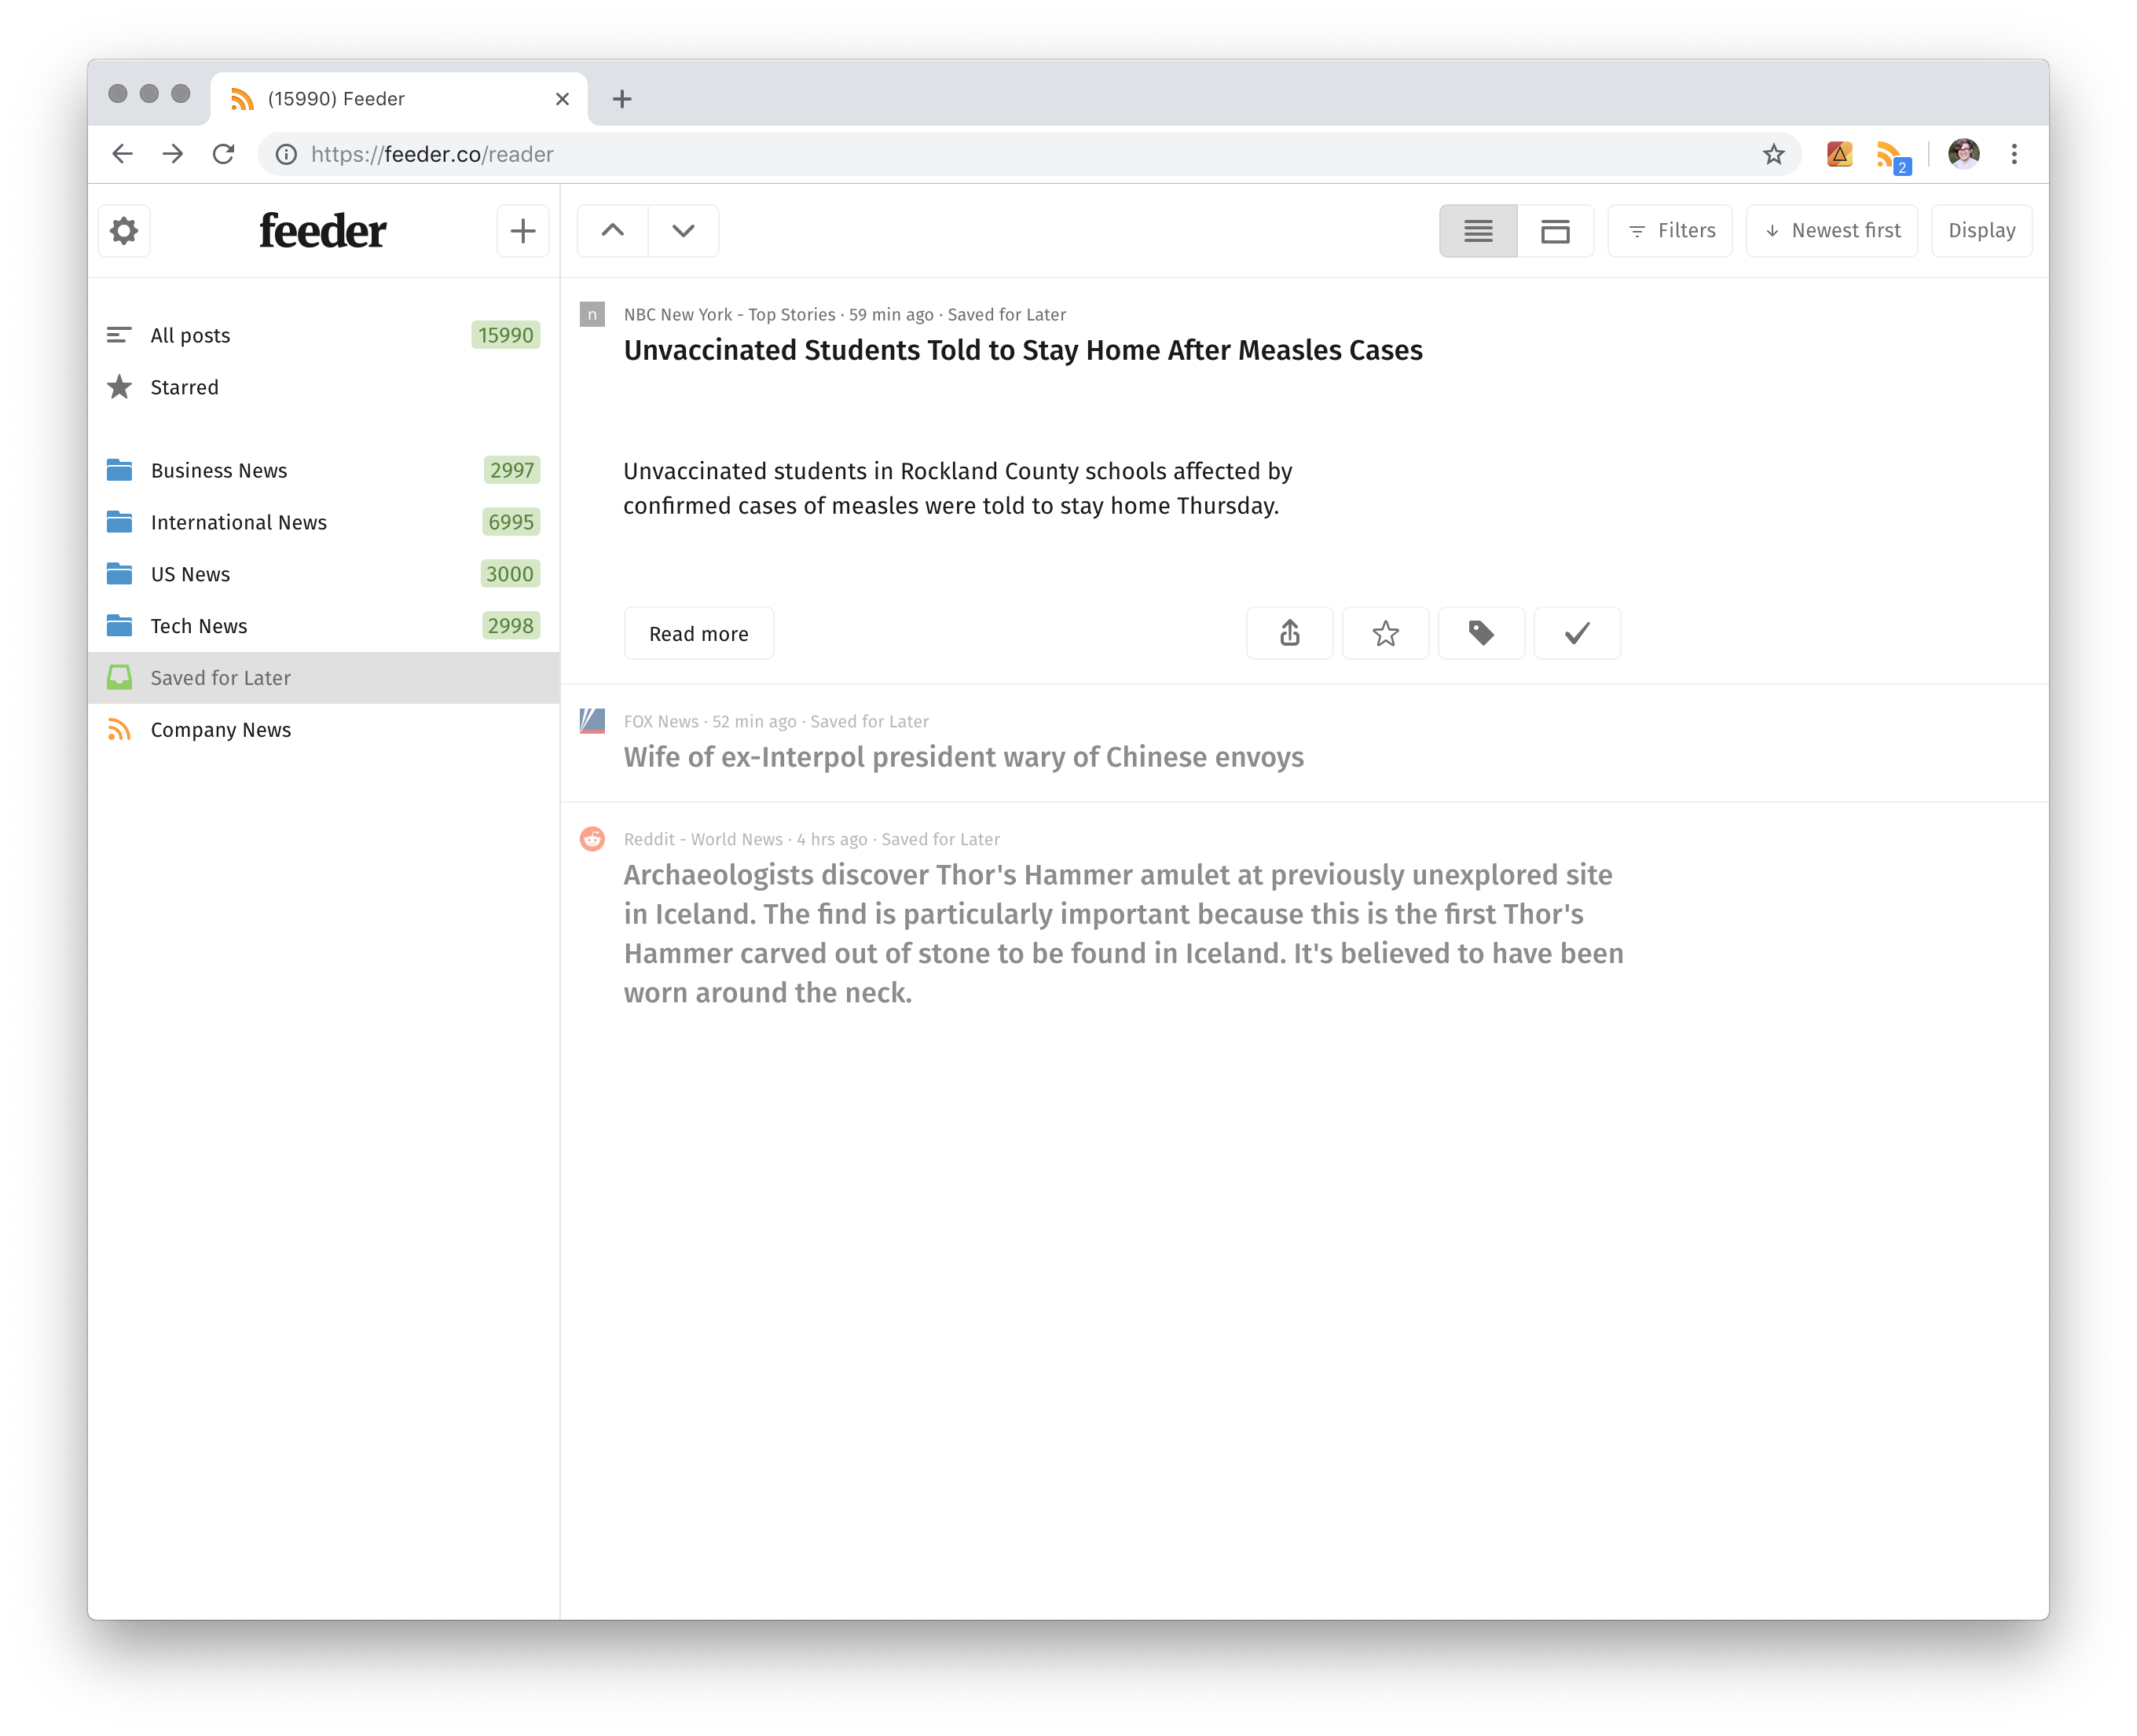Viewport: 2137px width, 1736px height.
Task: Click NBC New York - Top Stories source label
Action: pos(729,315)
